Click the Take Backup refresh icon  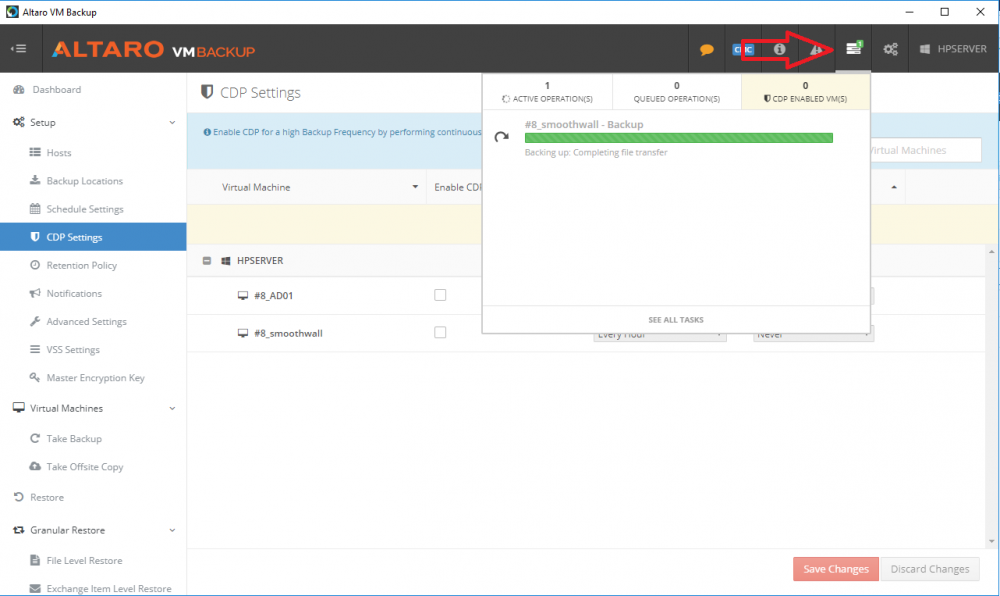click(x=35, y=438)
